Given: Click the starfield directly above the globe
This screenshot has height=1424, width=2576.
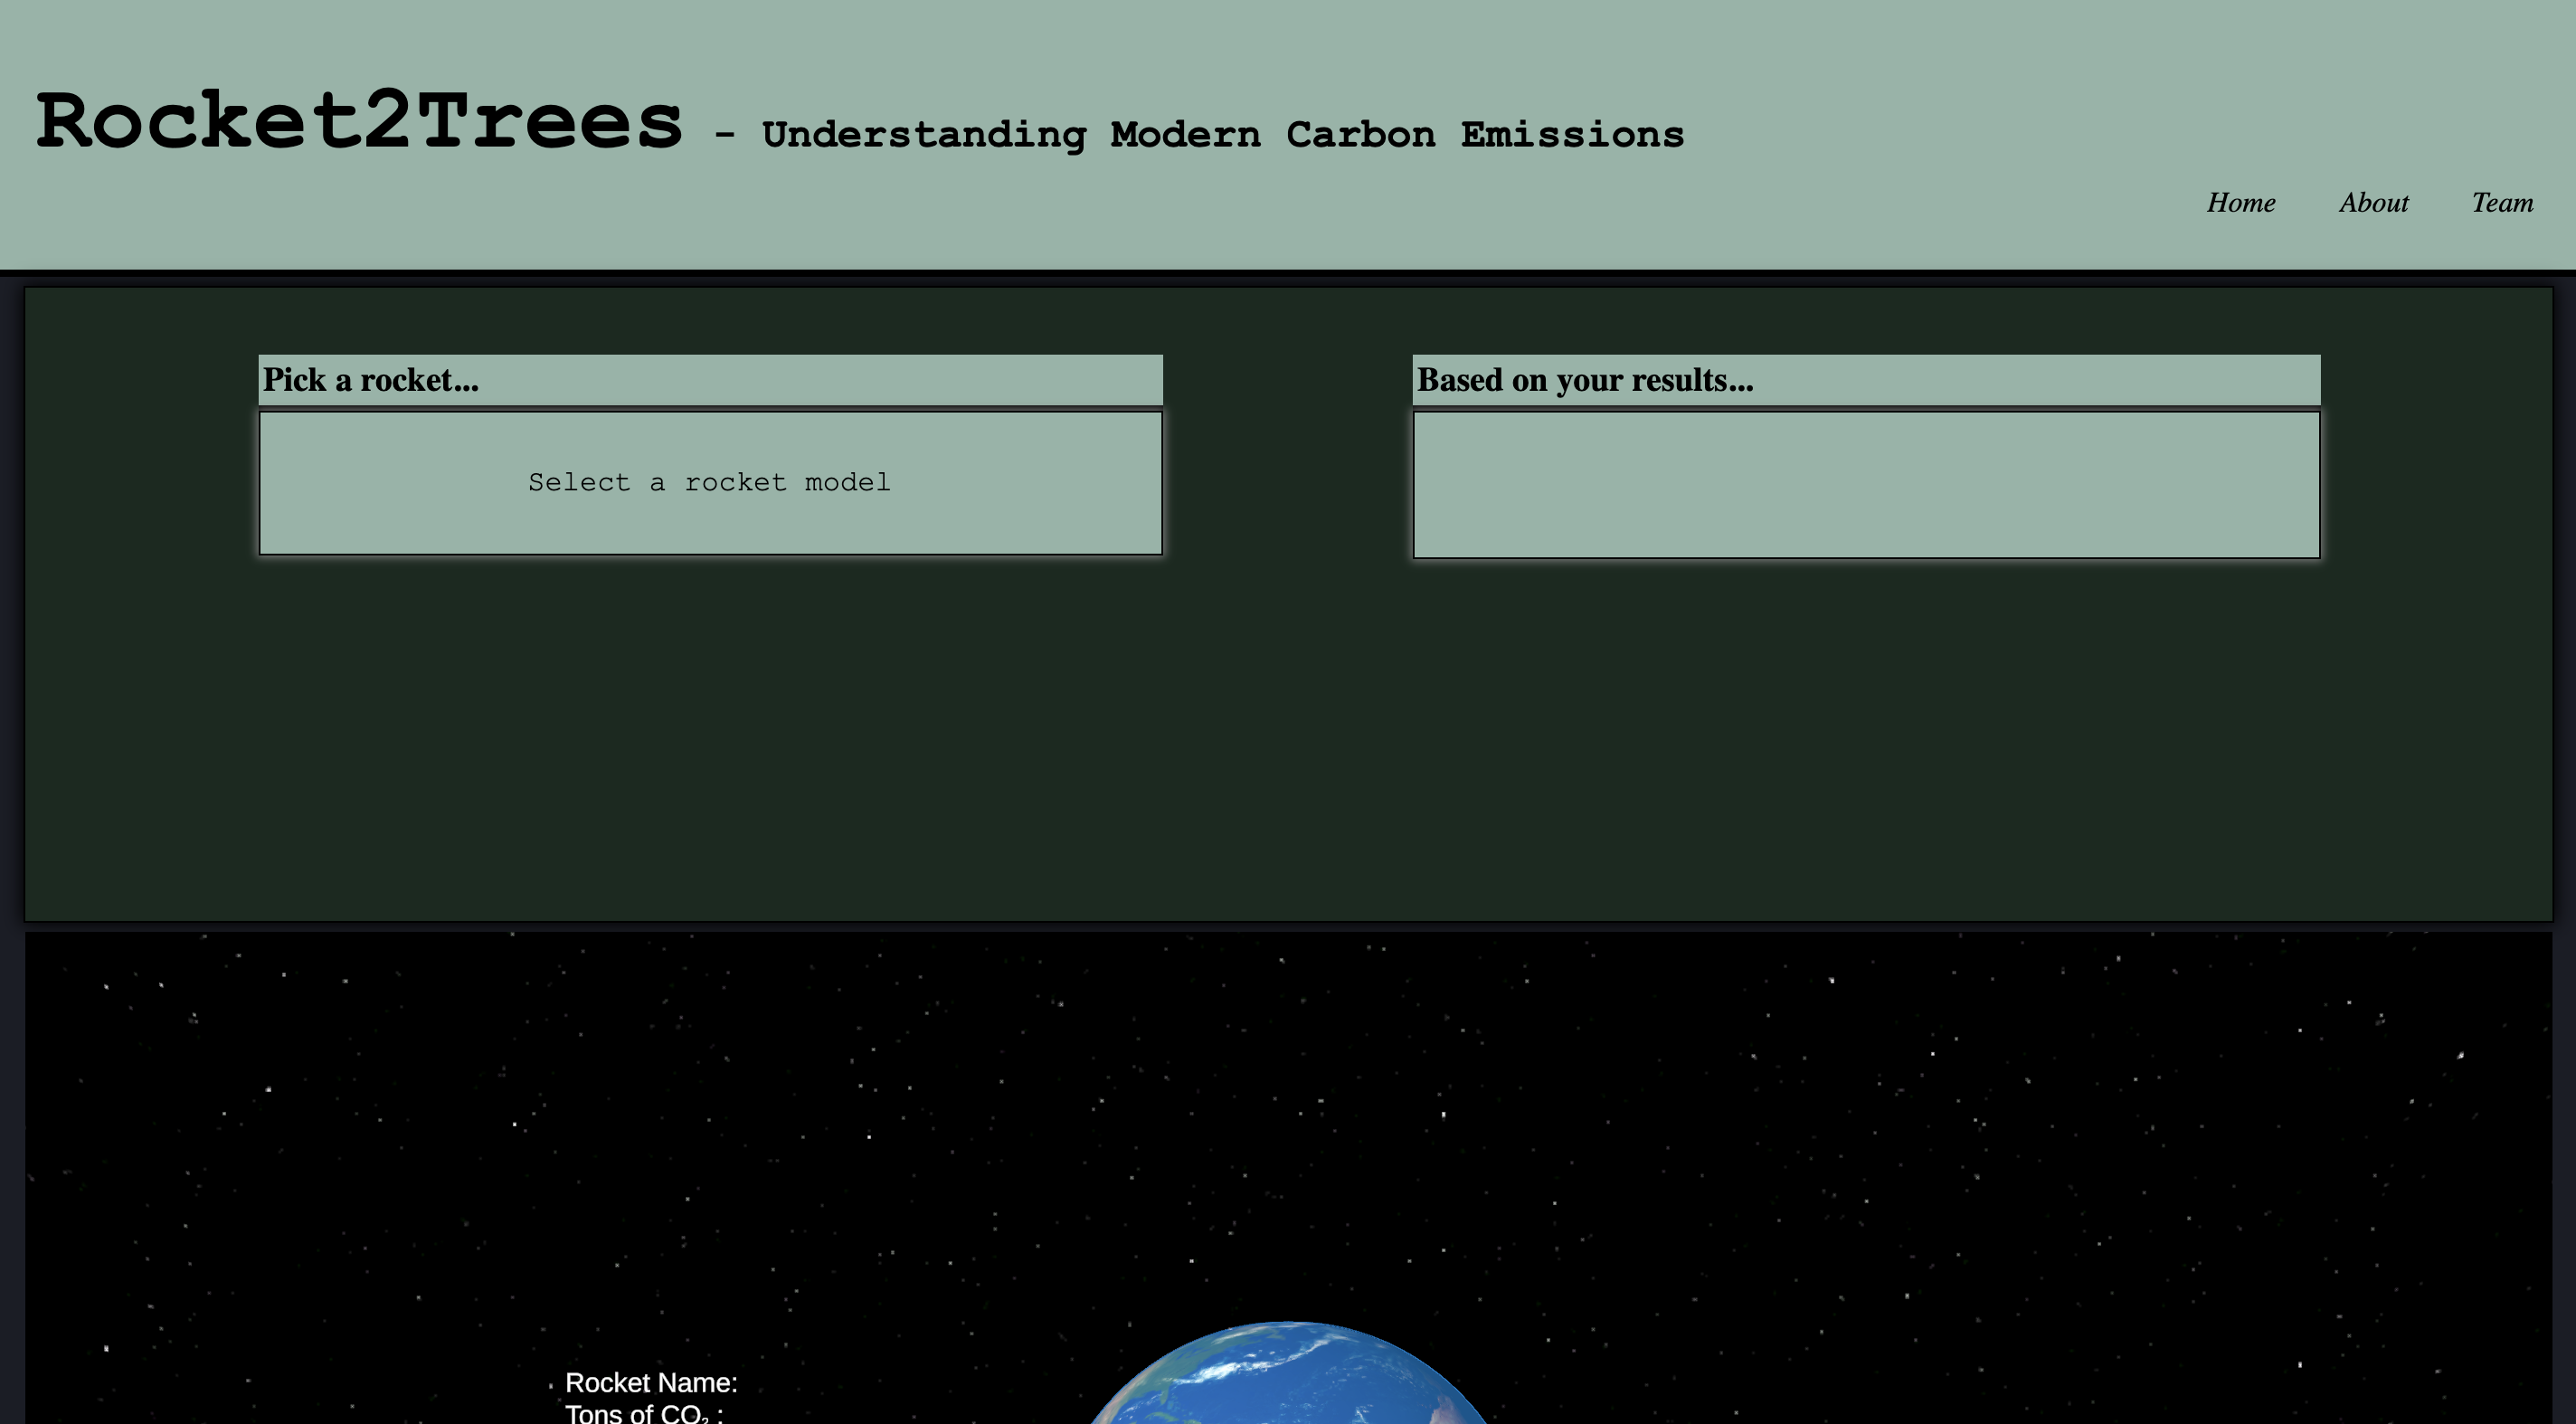Looking at the screenshot, I should coord(1288,1150).
